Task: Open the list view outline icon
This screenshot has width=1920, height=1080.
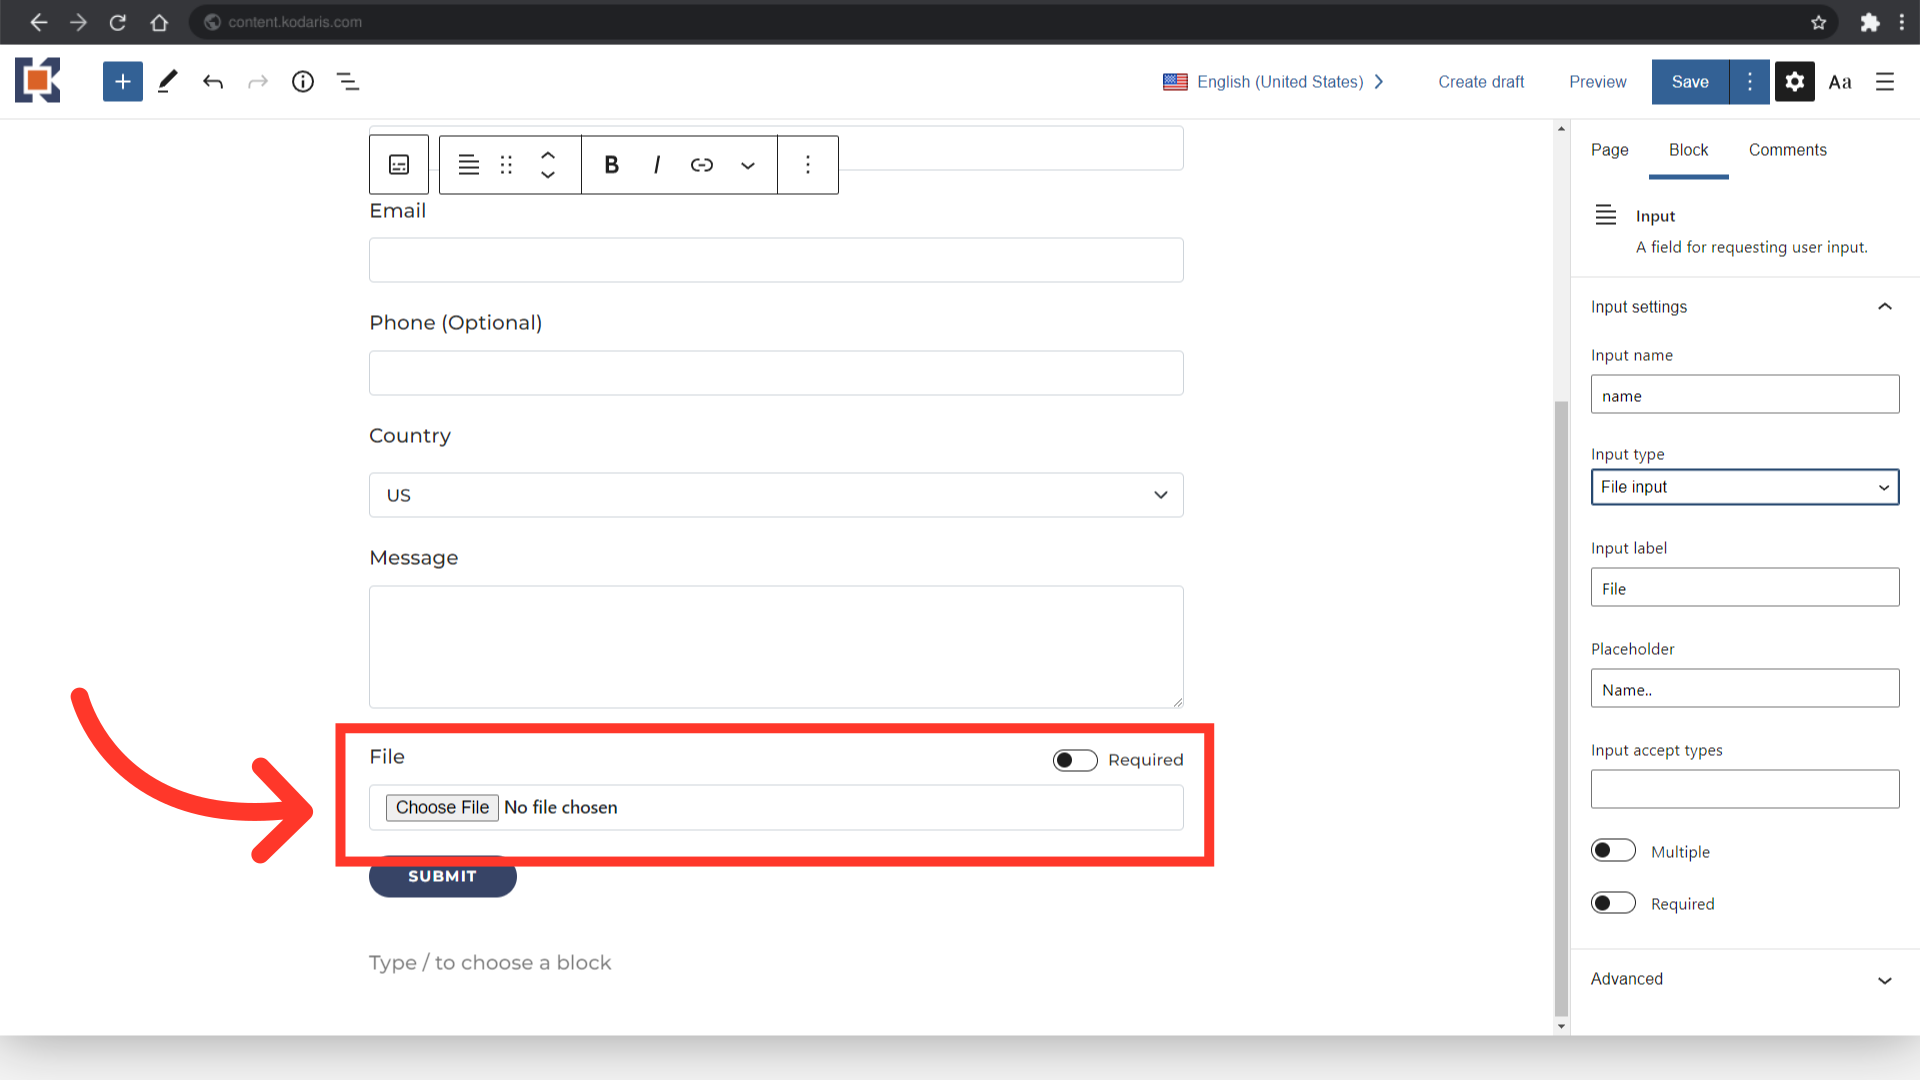Action: coord(348,82)
